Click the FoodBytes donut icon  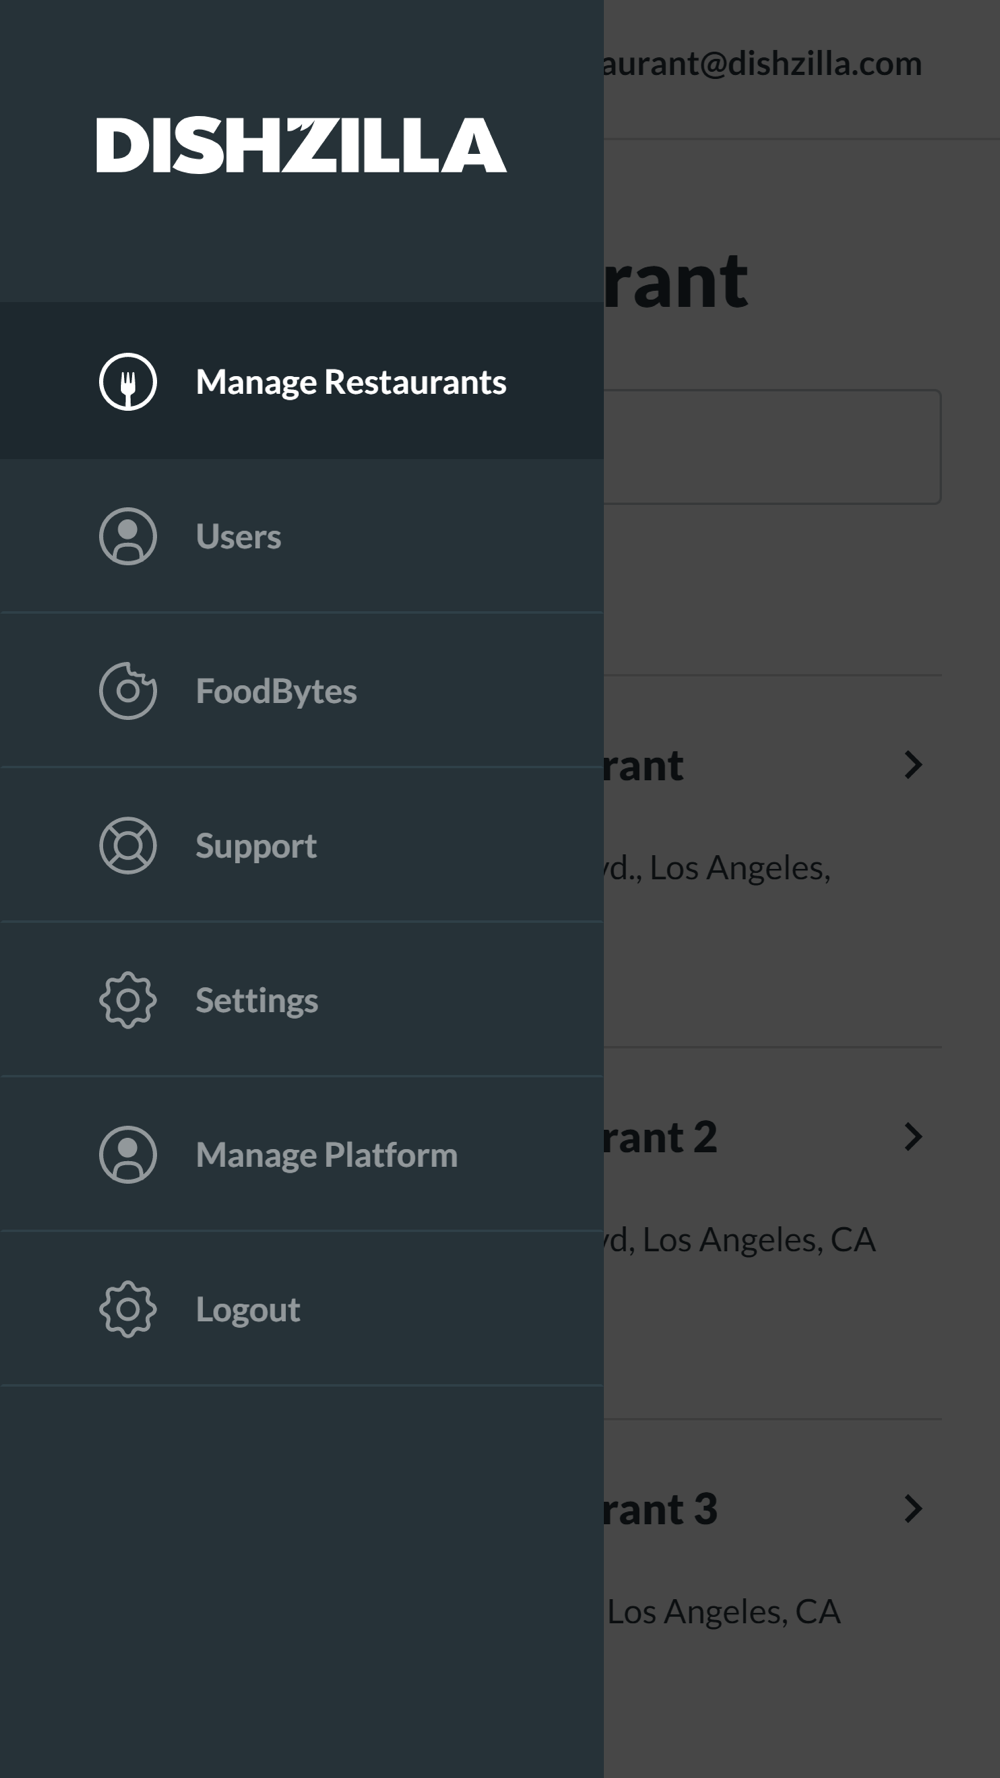tap(128, 691)
